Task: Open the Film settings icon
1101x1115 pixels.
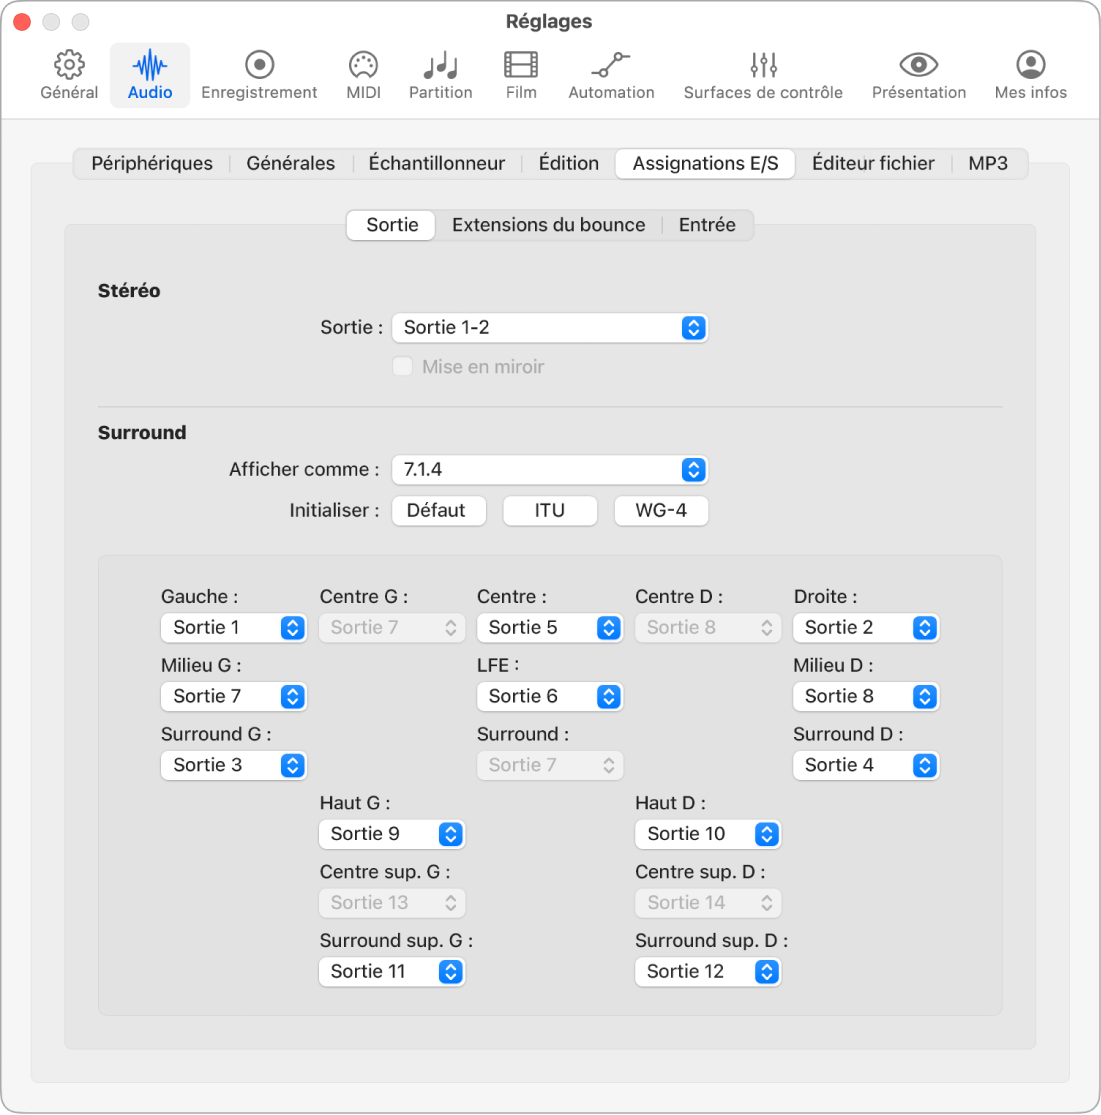Action: (520, 74)
